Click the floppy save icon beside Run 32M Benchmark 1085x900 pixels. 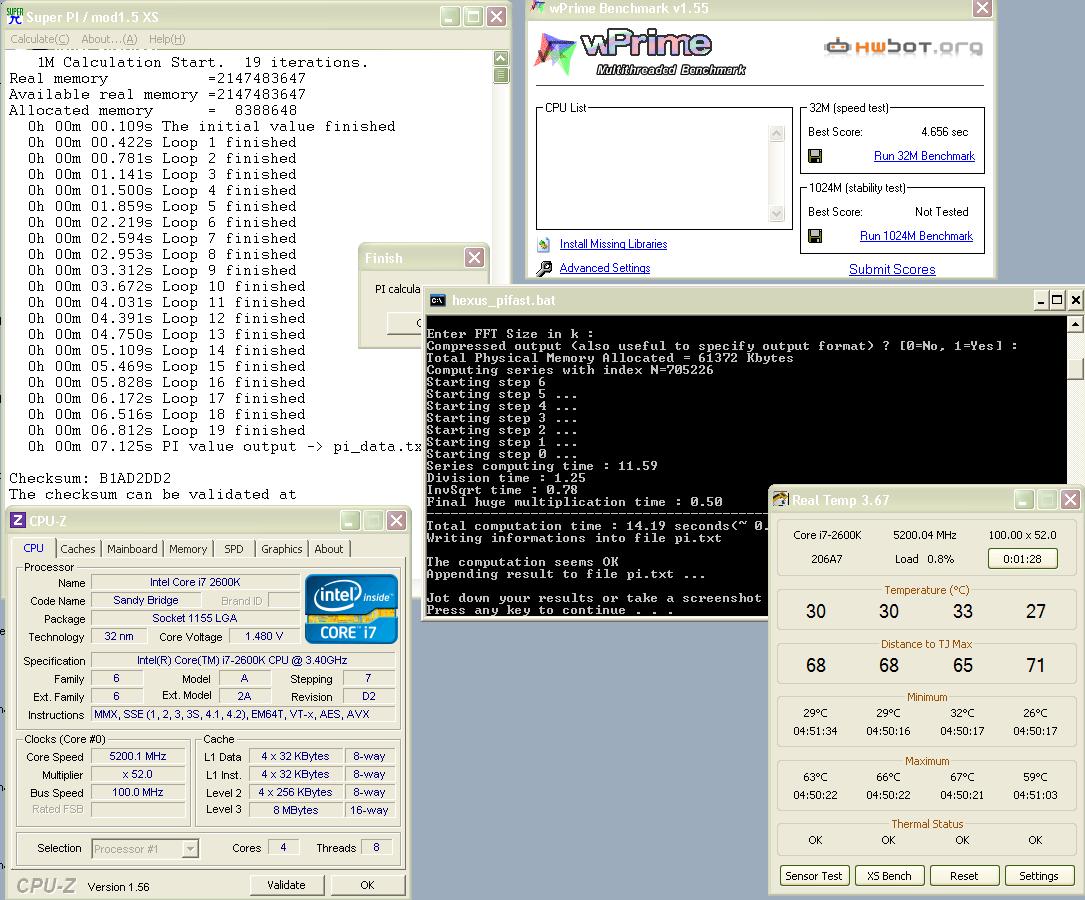point(815,156)
